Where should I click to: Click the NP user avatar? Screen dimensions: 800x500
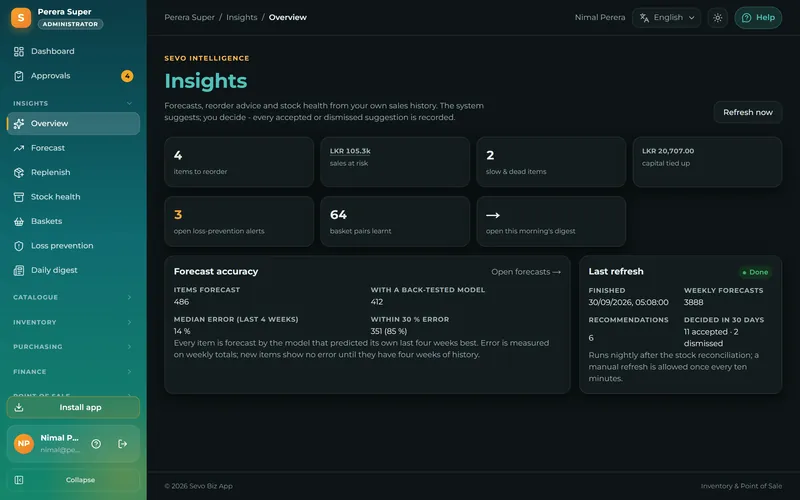pyautogui.click(x=23, y=443)
